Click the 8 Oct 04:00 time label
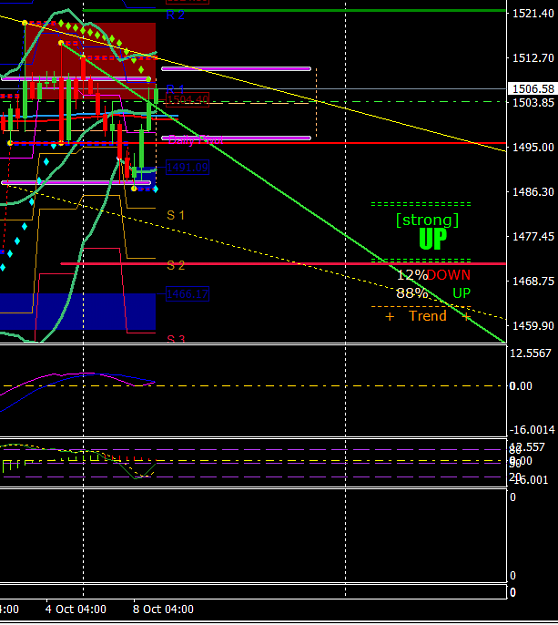 point(163,609)
